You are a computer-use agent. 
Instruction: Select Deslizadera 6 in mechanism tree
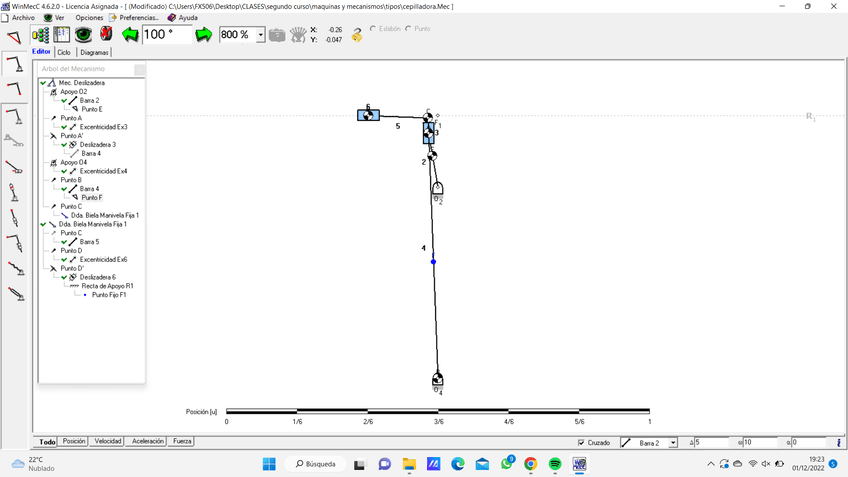(98, 277)
